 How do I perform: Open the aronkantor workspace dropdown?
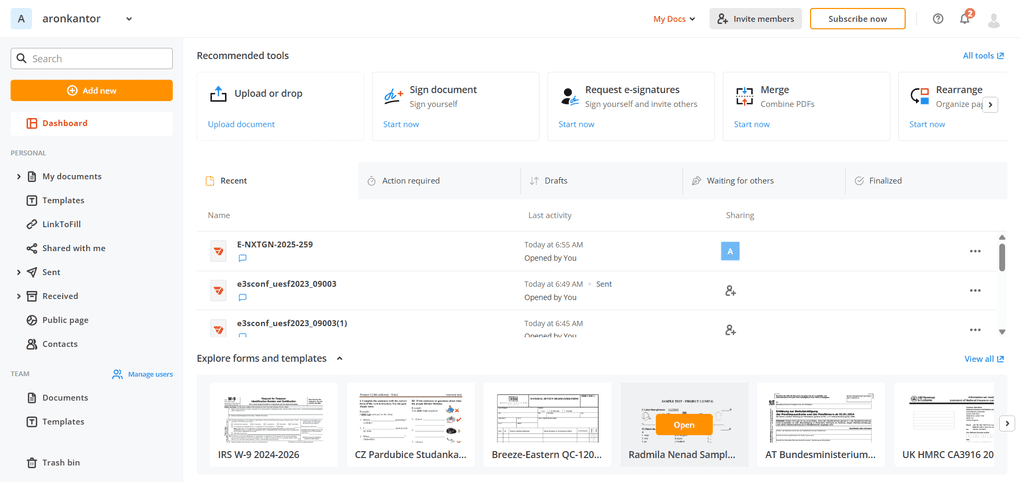click(x=129, y=19)
